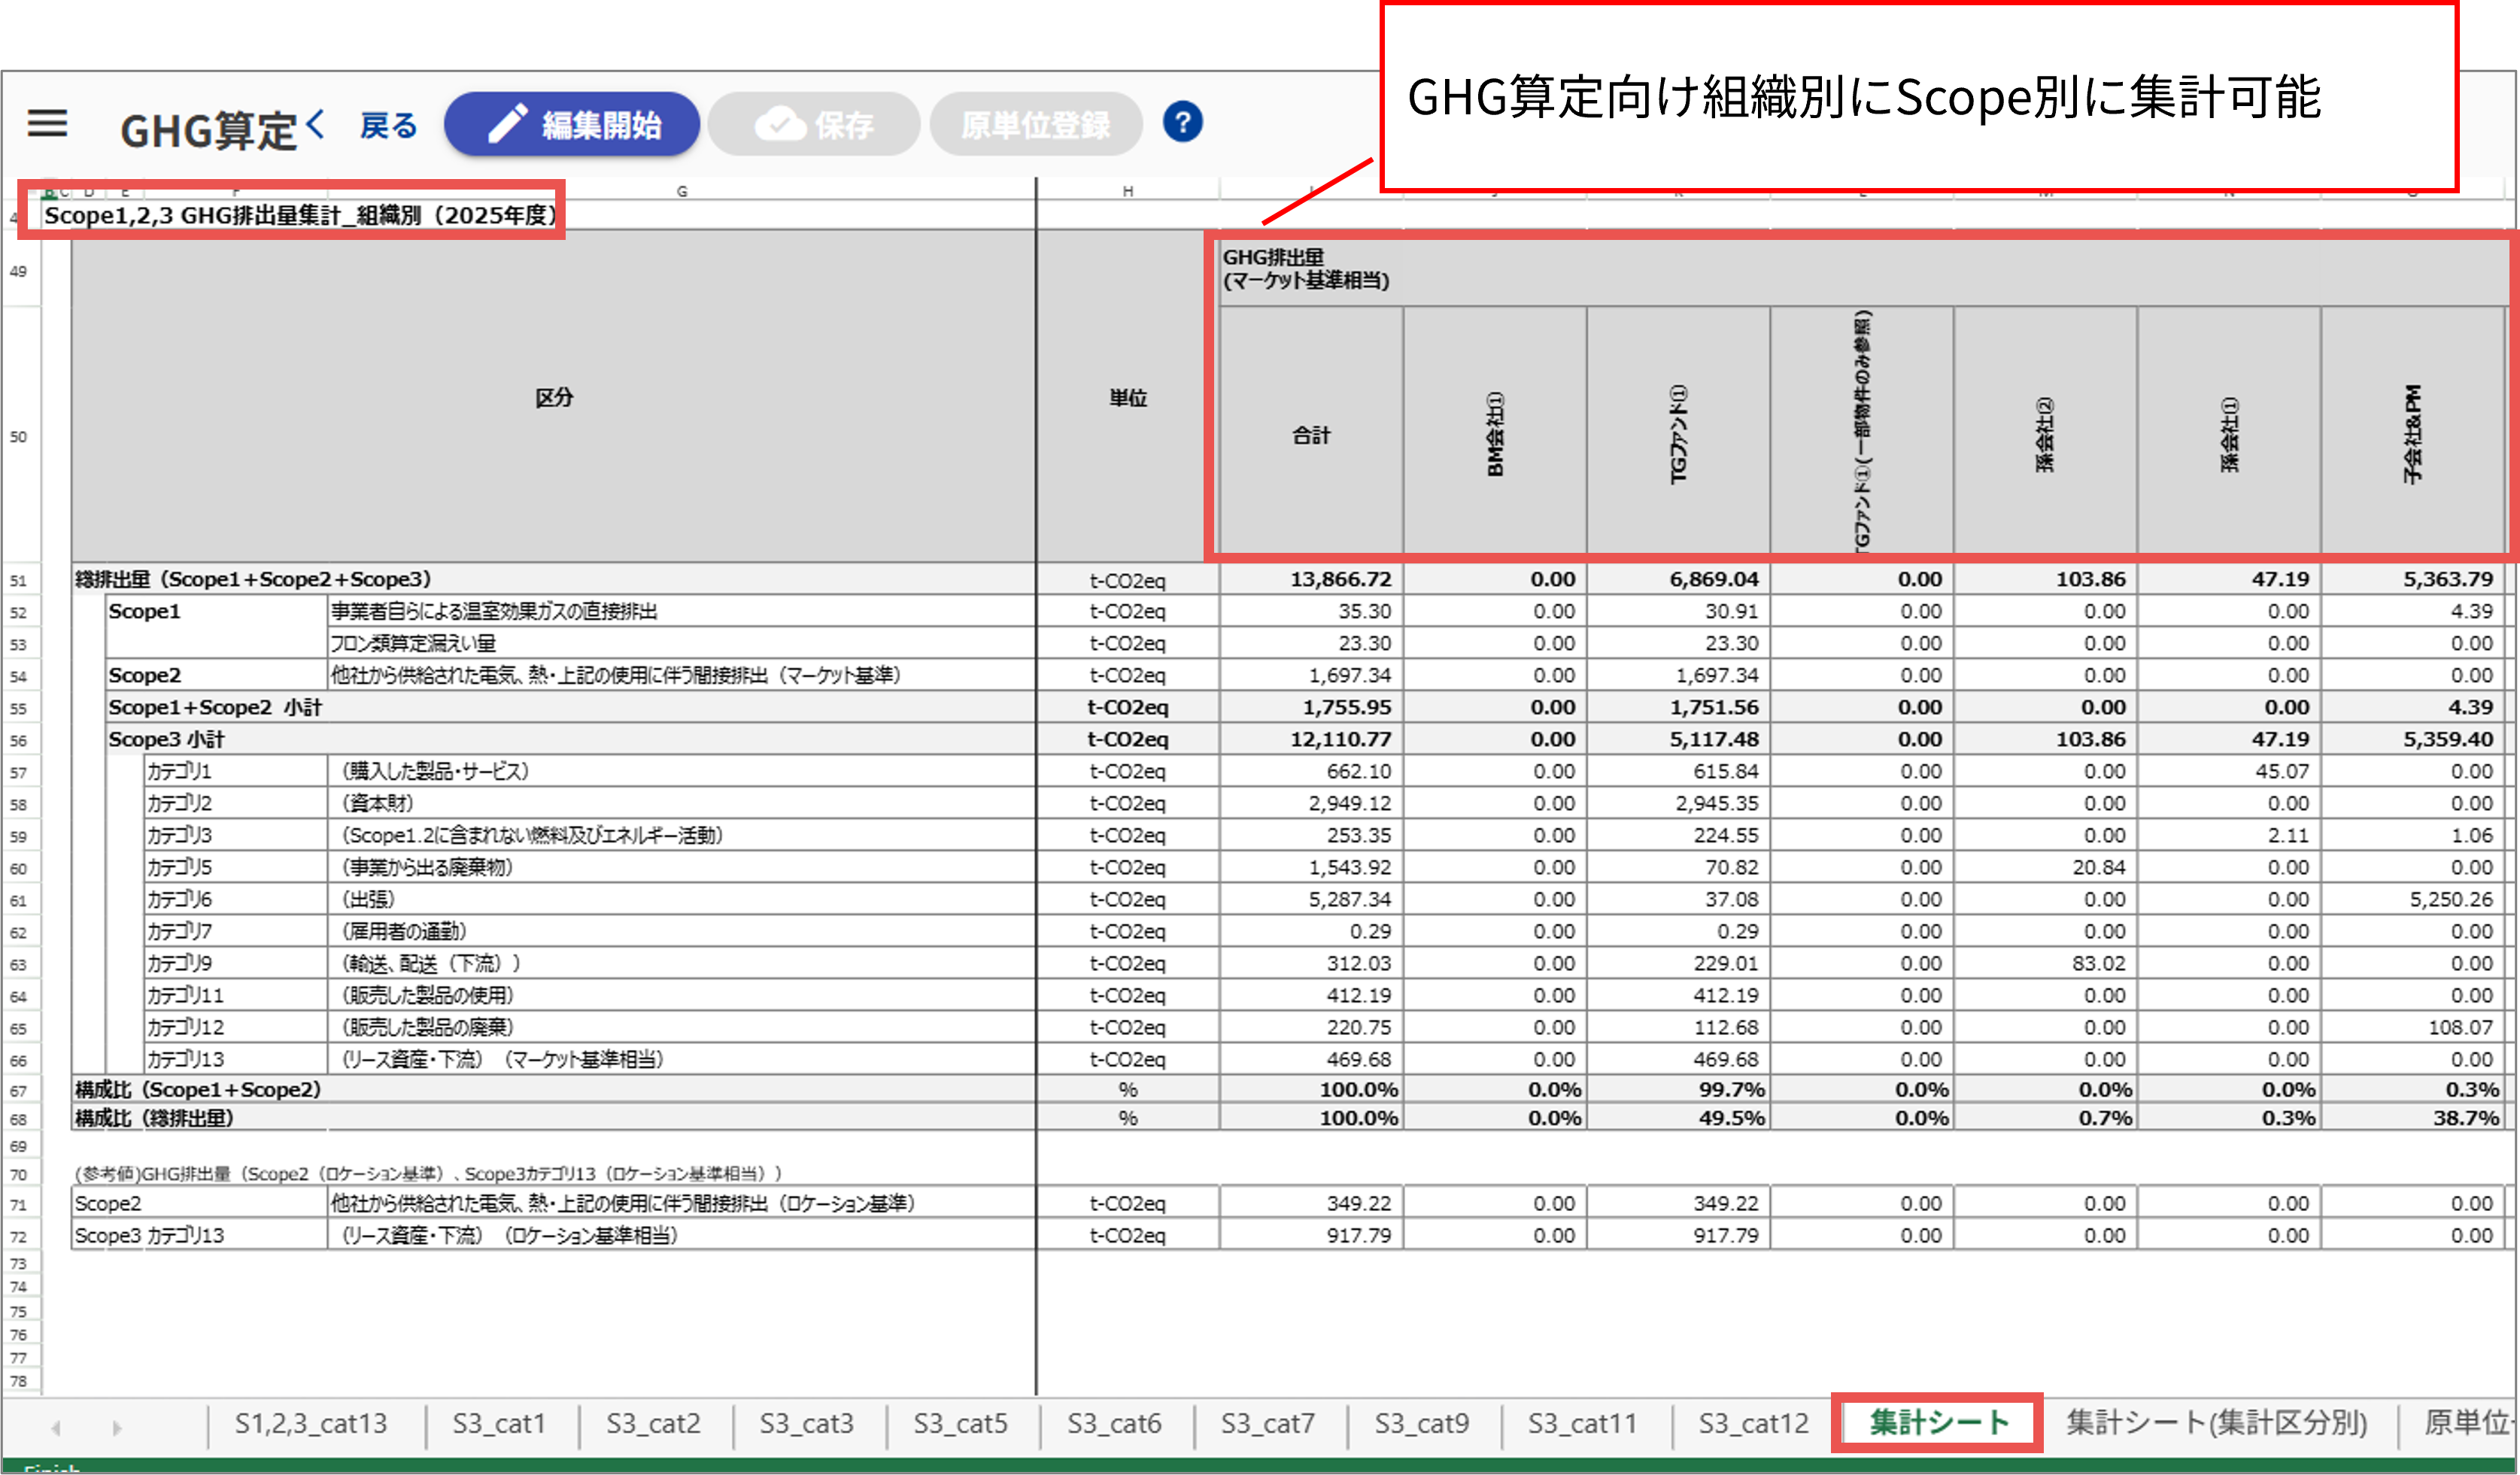Open the 集計シート(集計区分別) tab
The width and height of the screenshot is (2520, 1475).
coord(2216,1423)
